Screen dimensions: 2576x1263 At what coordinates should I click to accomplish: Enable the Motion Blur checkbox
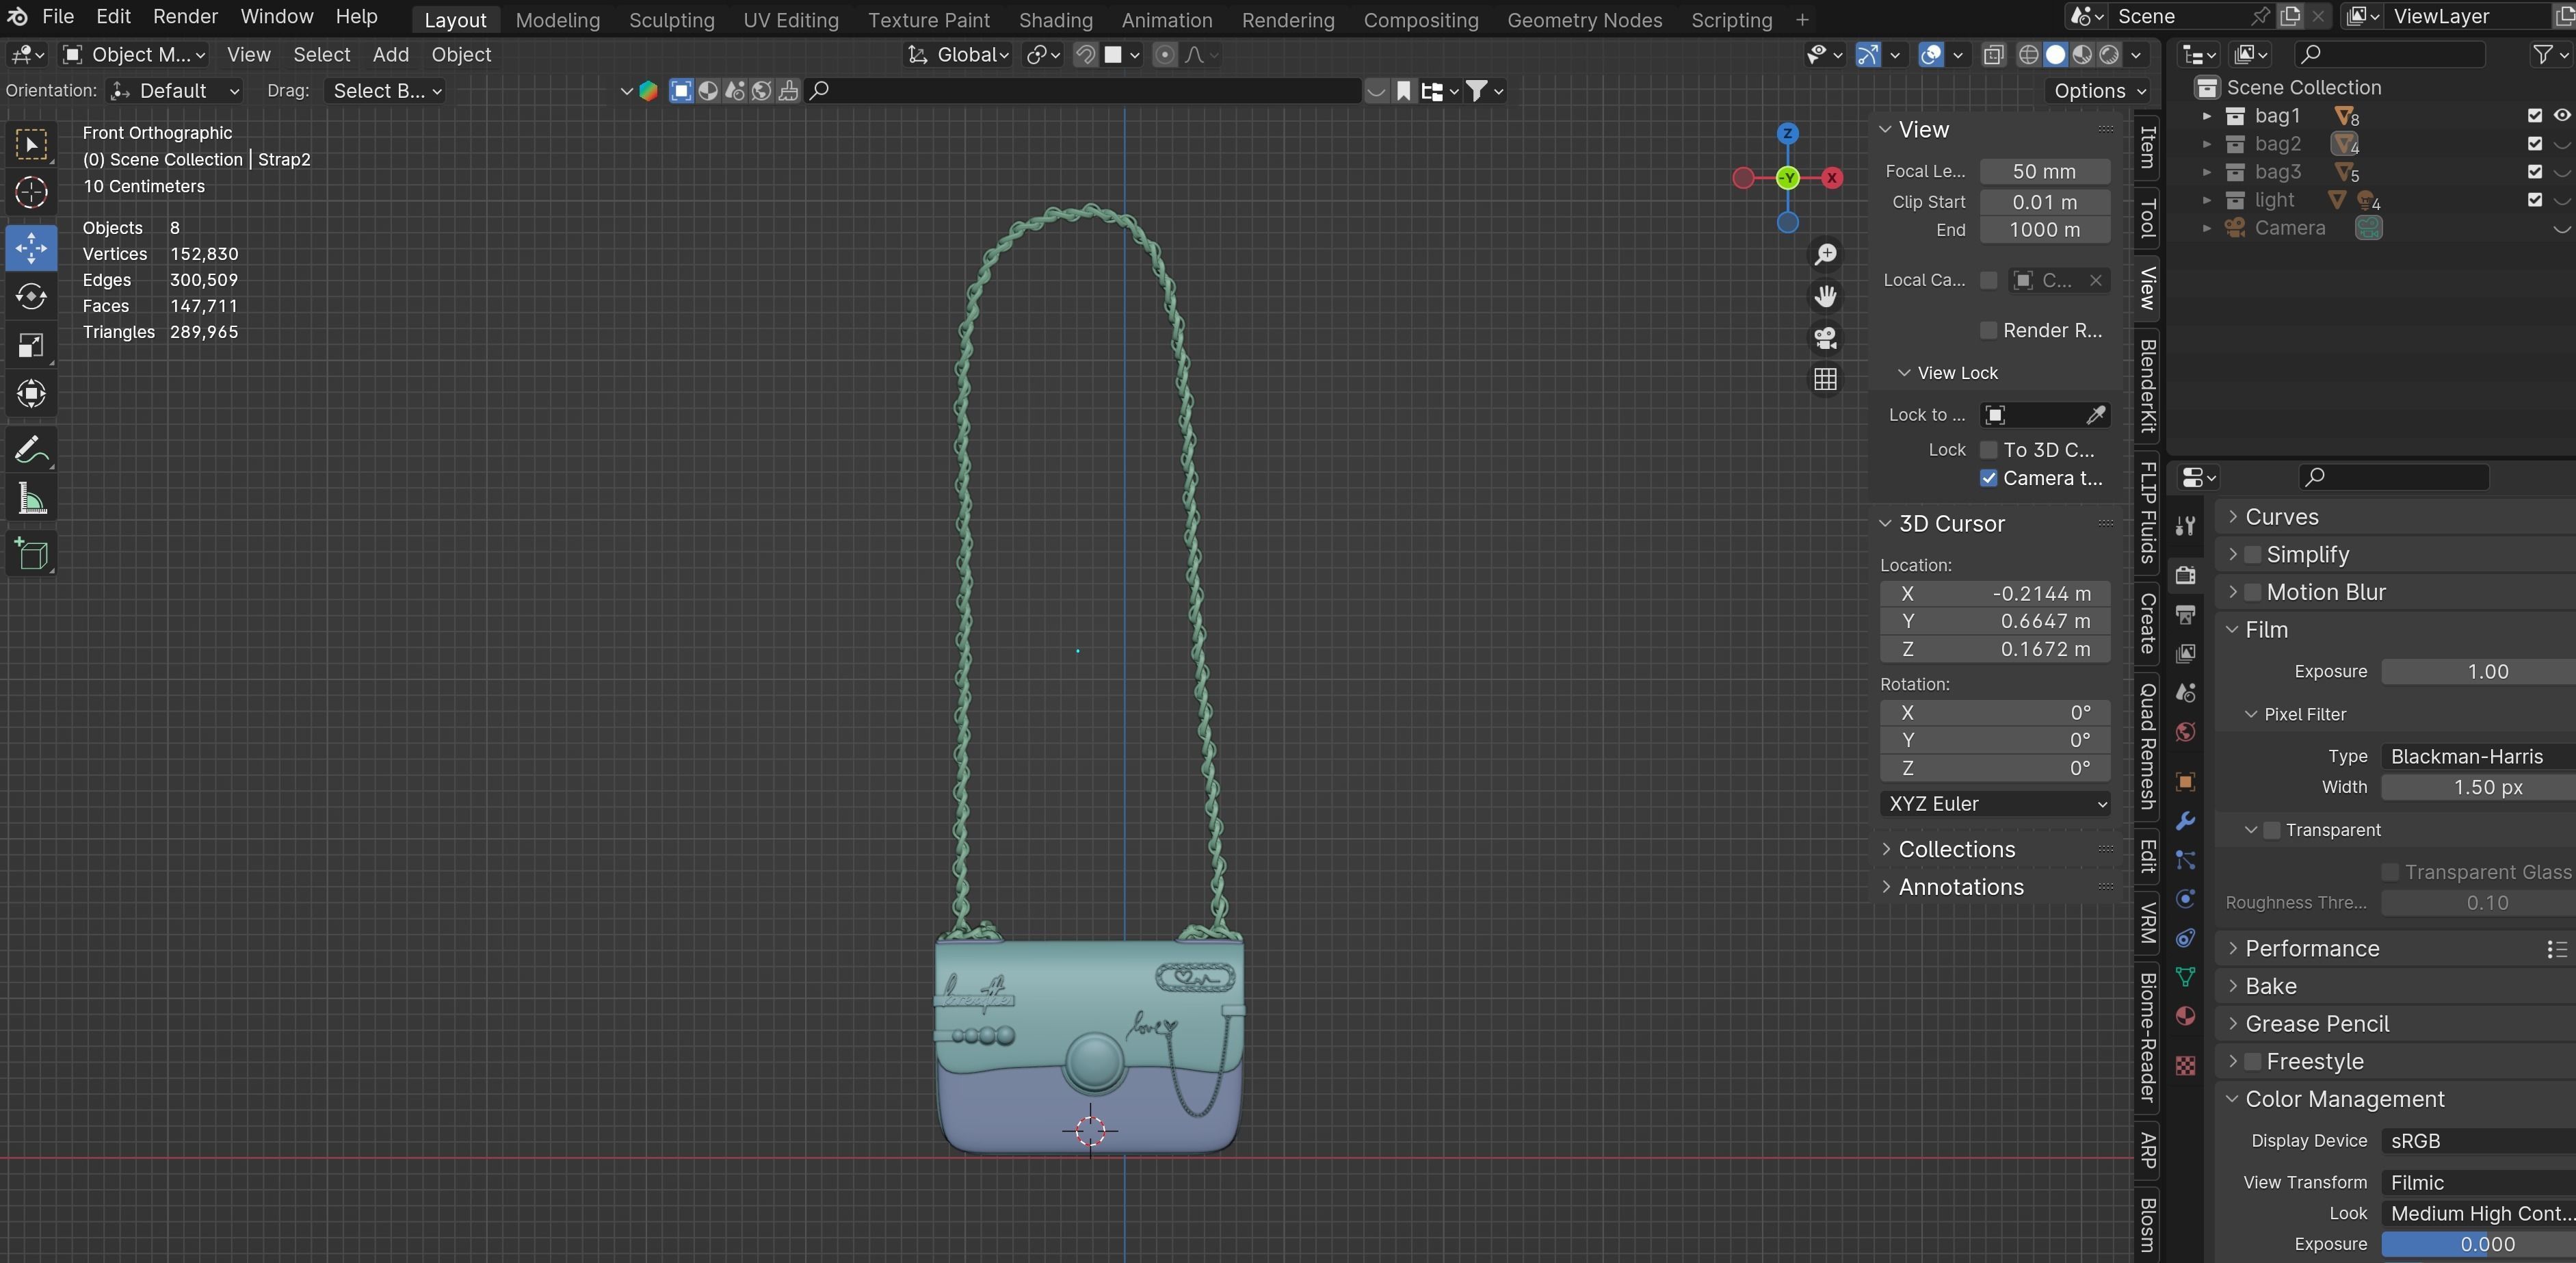click(x=2252, y=592)
